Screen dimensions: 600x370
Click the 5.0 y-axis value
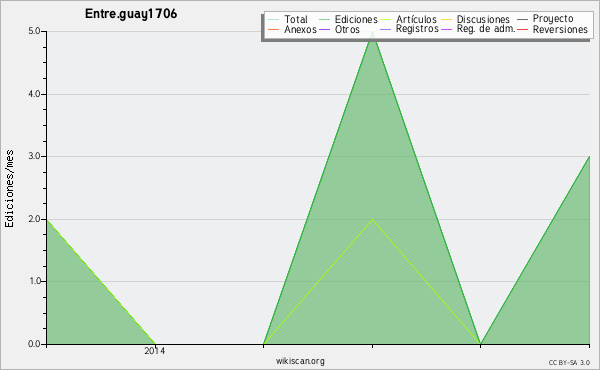tap(34, 31)
